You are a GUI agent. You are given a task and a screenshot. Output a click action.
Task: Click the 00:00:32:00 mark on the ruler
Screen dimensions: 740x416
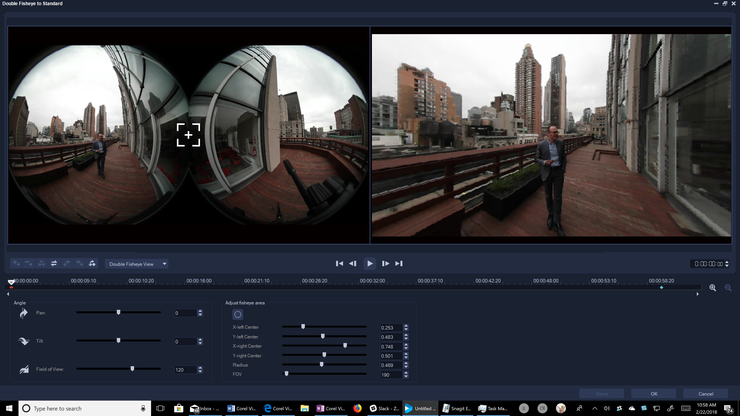[x=372, y=280]
